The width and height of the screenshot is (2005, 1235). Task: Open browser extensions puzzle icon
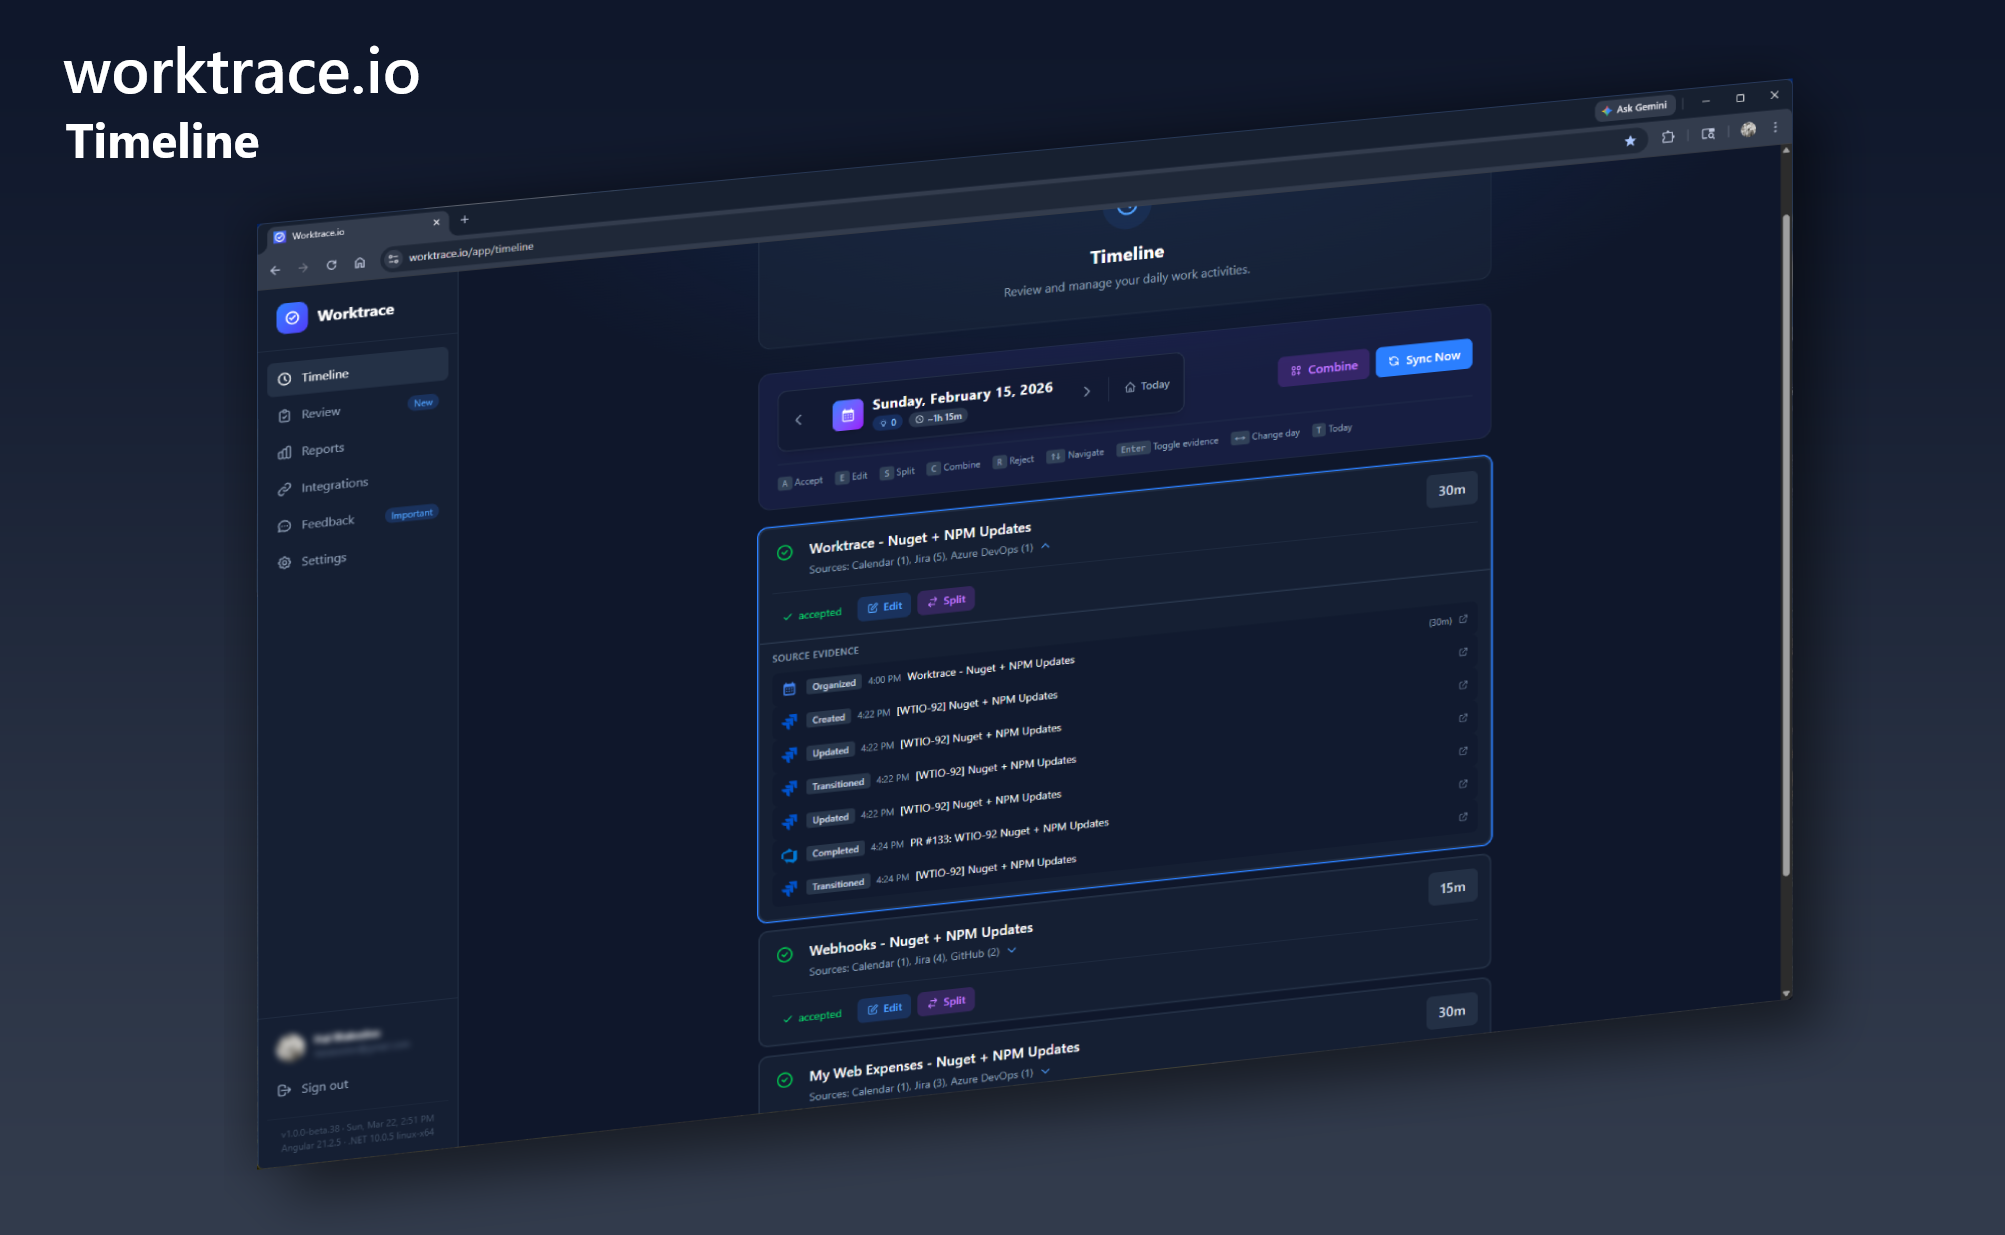tap(1668, 137)
